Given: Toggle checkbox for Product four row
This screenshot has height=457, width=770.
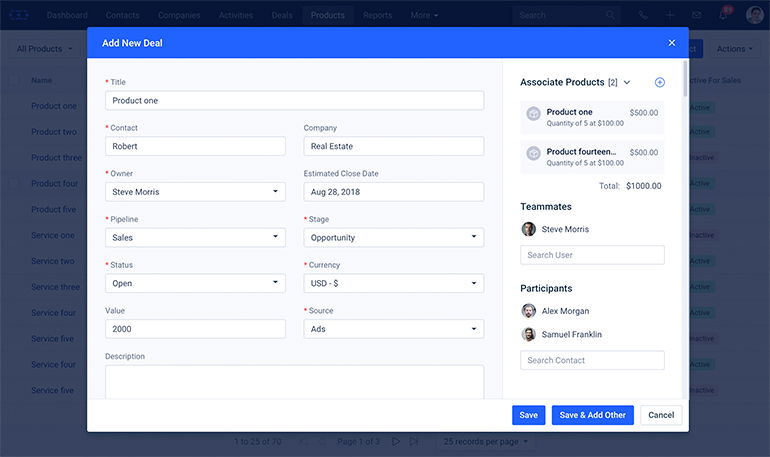Looking at the screenshot, I should point(14,183).
